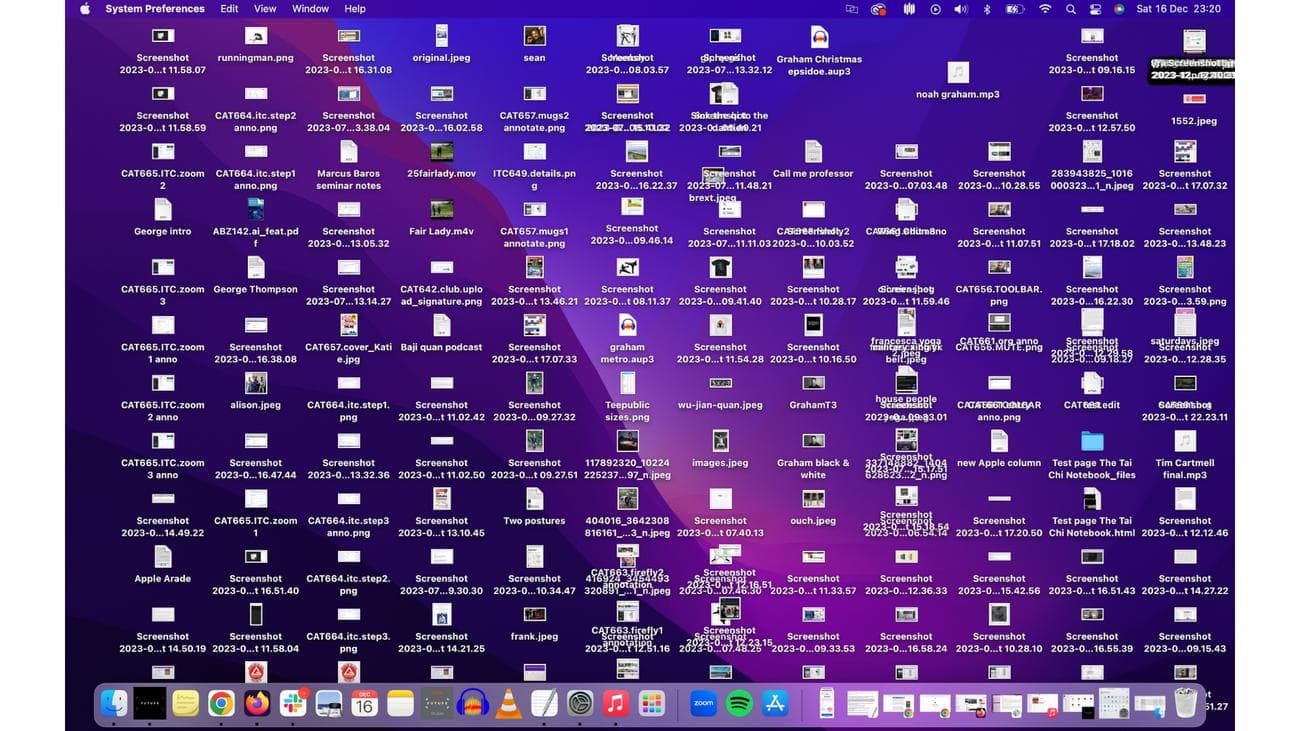Screen dimensions: 1300x731
Task: Launch Slack from the Dock
Action: 294,703
